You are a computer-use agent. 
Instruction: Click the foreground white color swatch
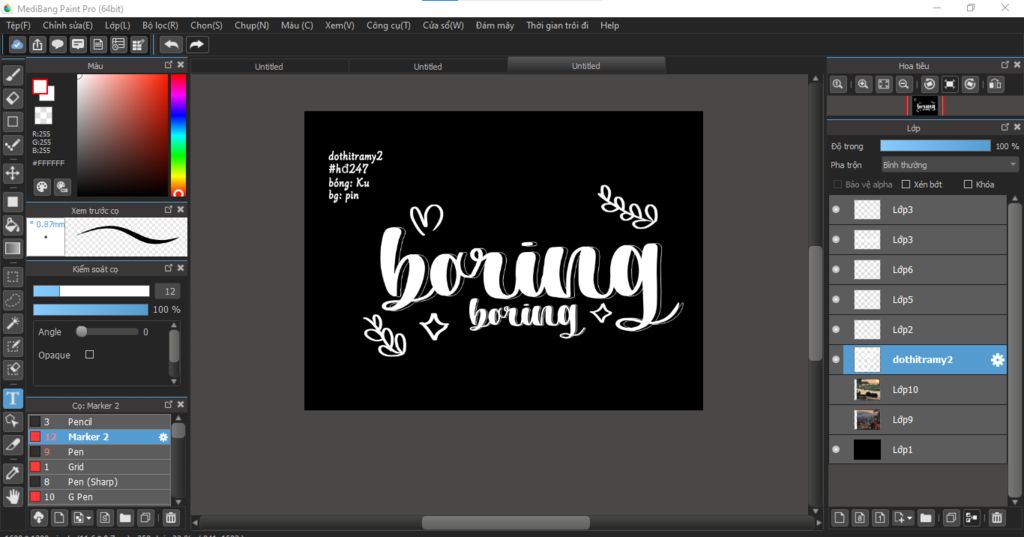[40, 87]
